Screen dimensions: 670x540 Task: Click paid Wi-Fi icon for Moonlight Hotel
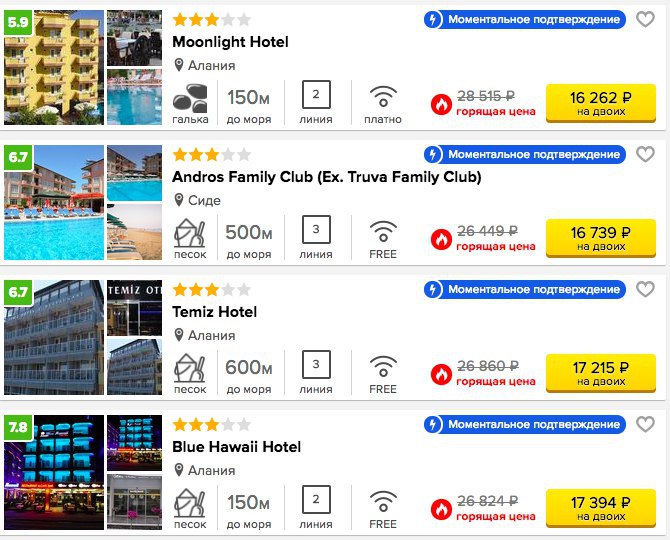point(383,96)
